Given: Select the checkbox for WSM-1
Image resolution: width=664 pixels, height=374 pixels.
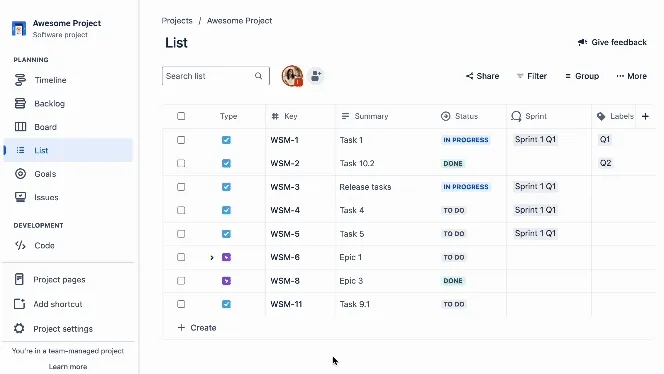Looking at the screenshot, I should click(181, 140).
